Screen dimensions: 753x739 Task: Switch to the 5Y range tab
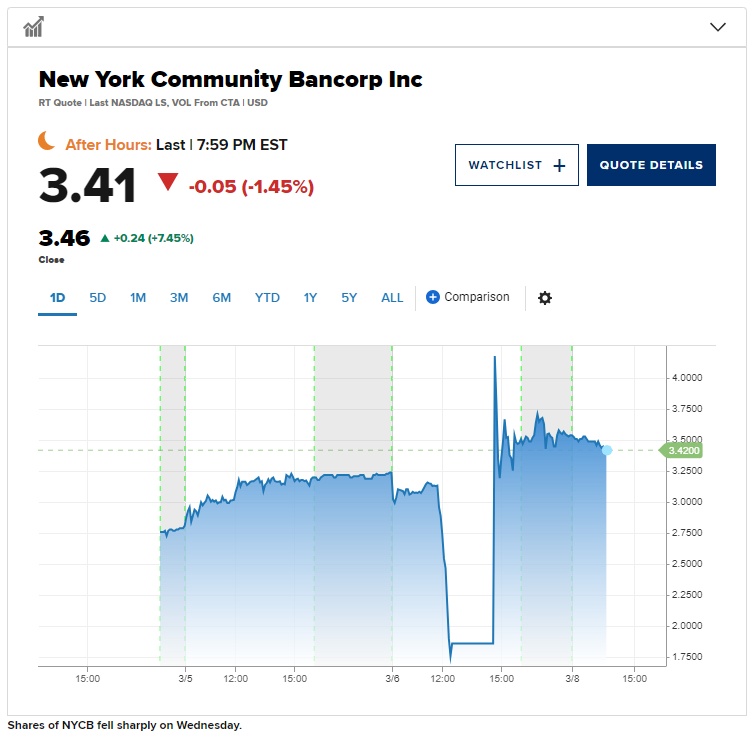349,298
